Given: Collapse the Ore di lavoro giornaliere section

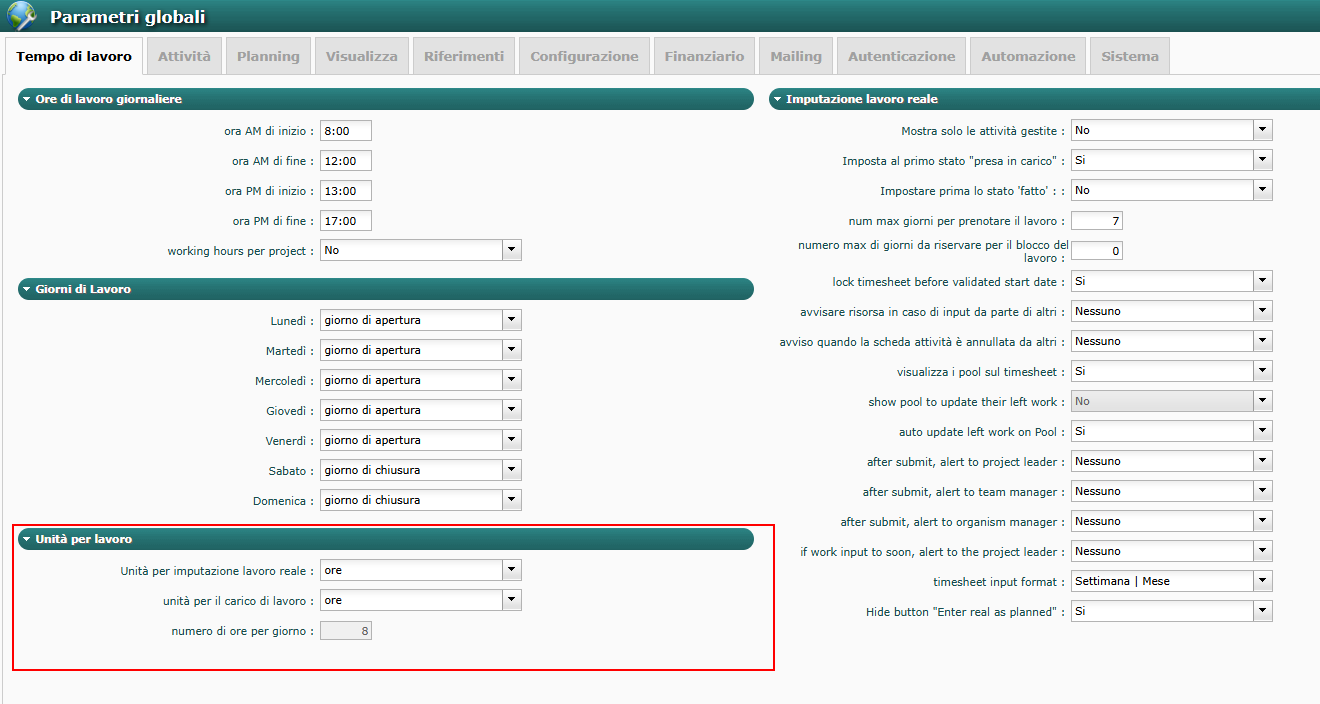Looking at the screenshot, I should click(26, 99).
